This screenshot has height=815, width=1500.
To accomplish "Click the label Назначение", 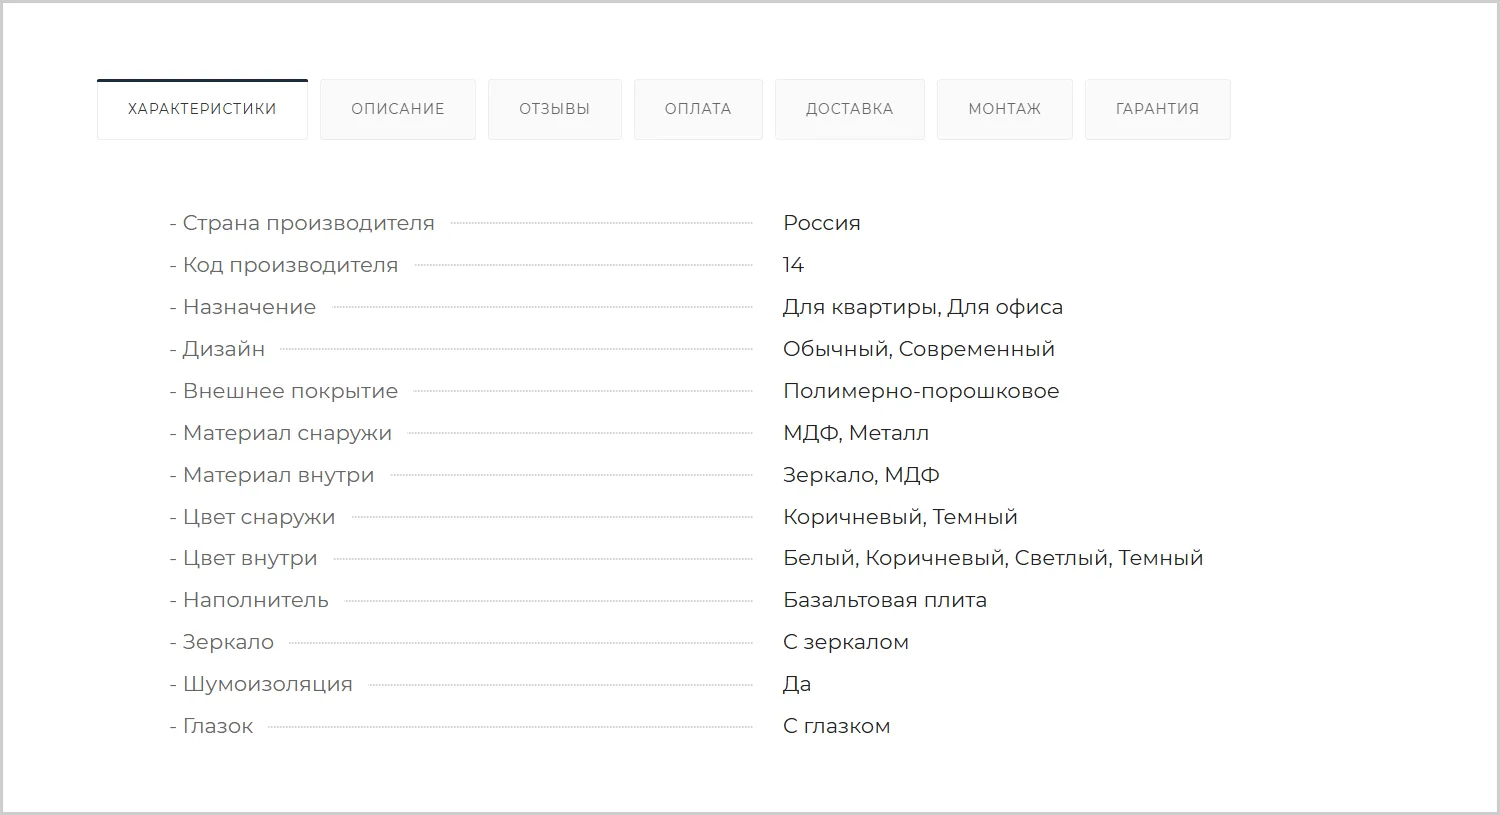I will [249, 307].
